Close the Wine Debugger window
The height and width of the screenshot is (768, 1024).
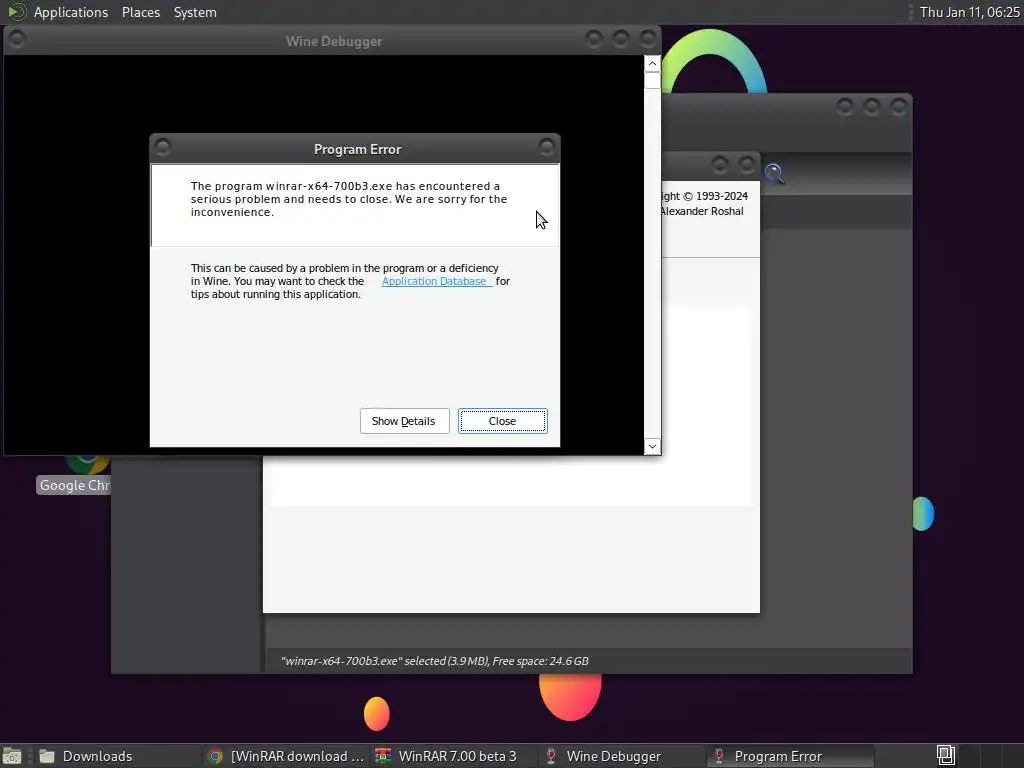tap(648, 39)
